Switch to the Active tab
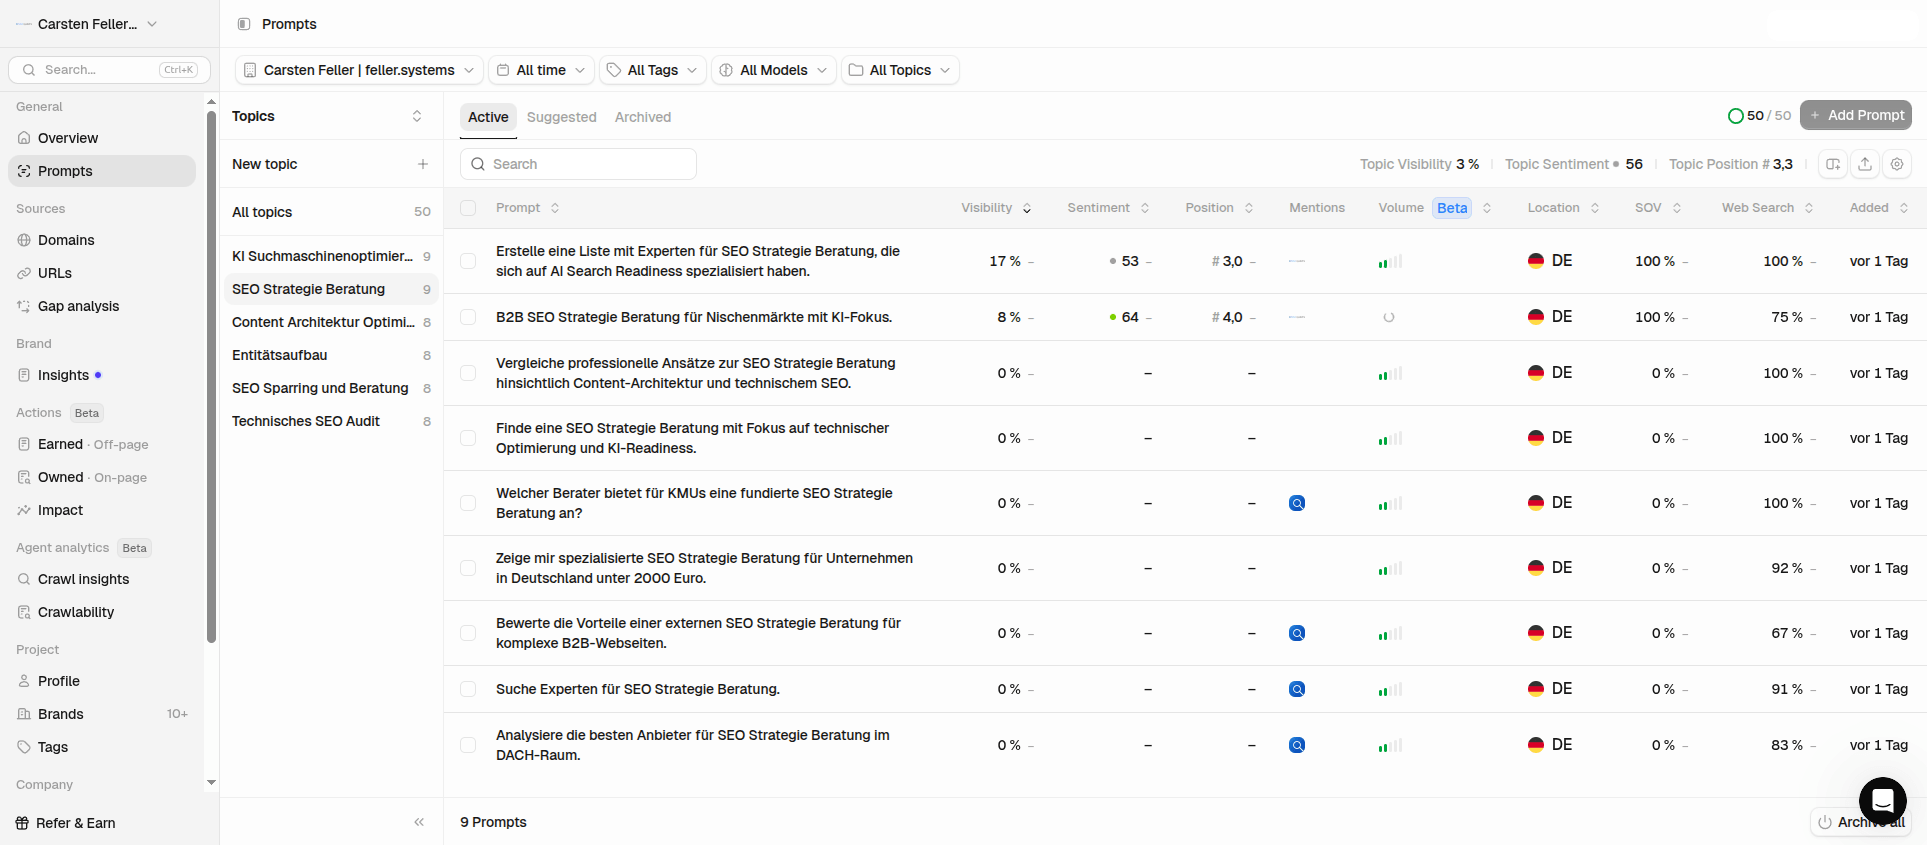 [488, 117]
